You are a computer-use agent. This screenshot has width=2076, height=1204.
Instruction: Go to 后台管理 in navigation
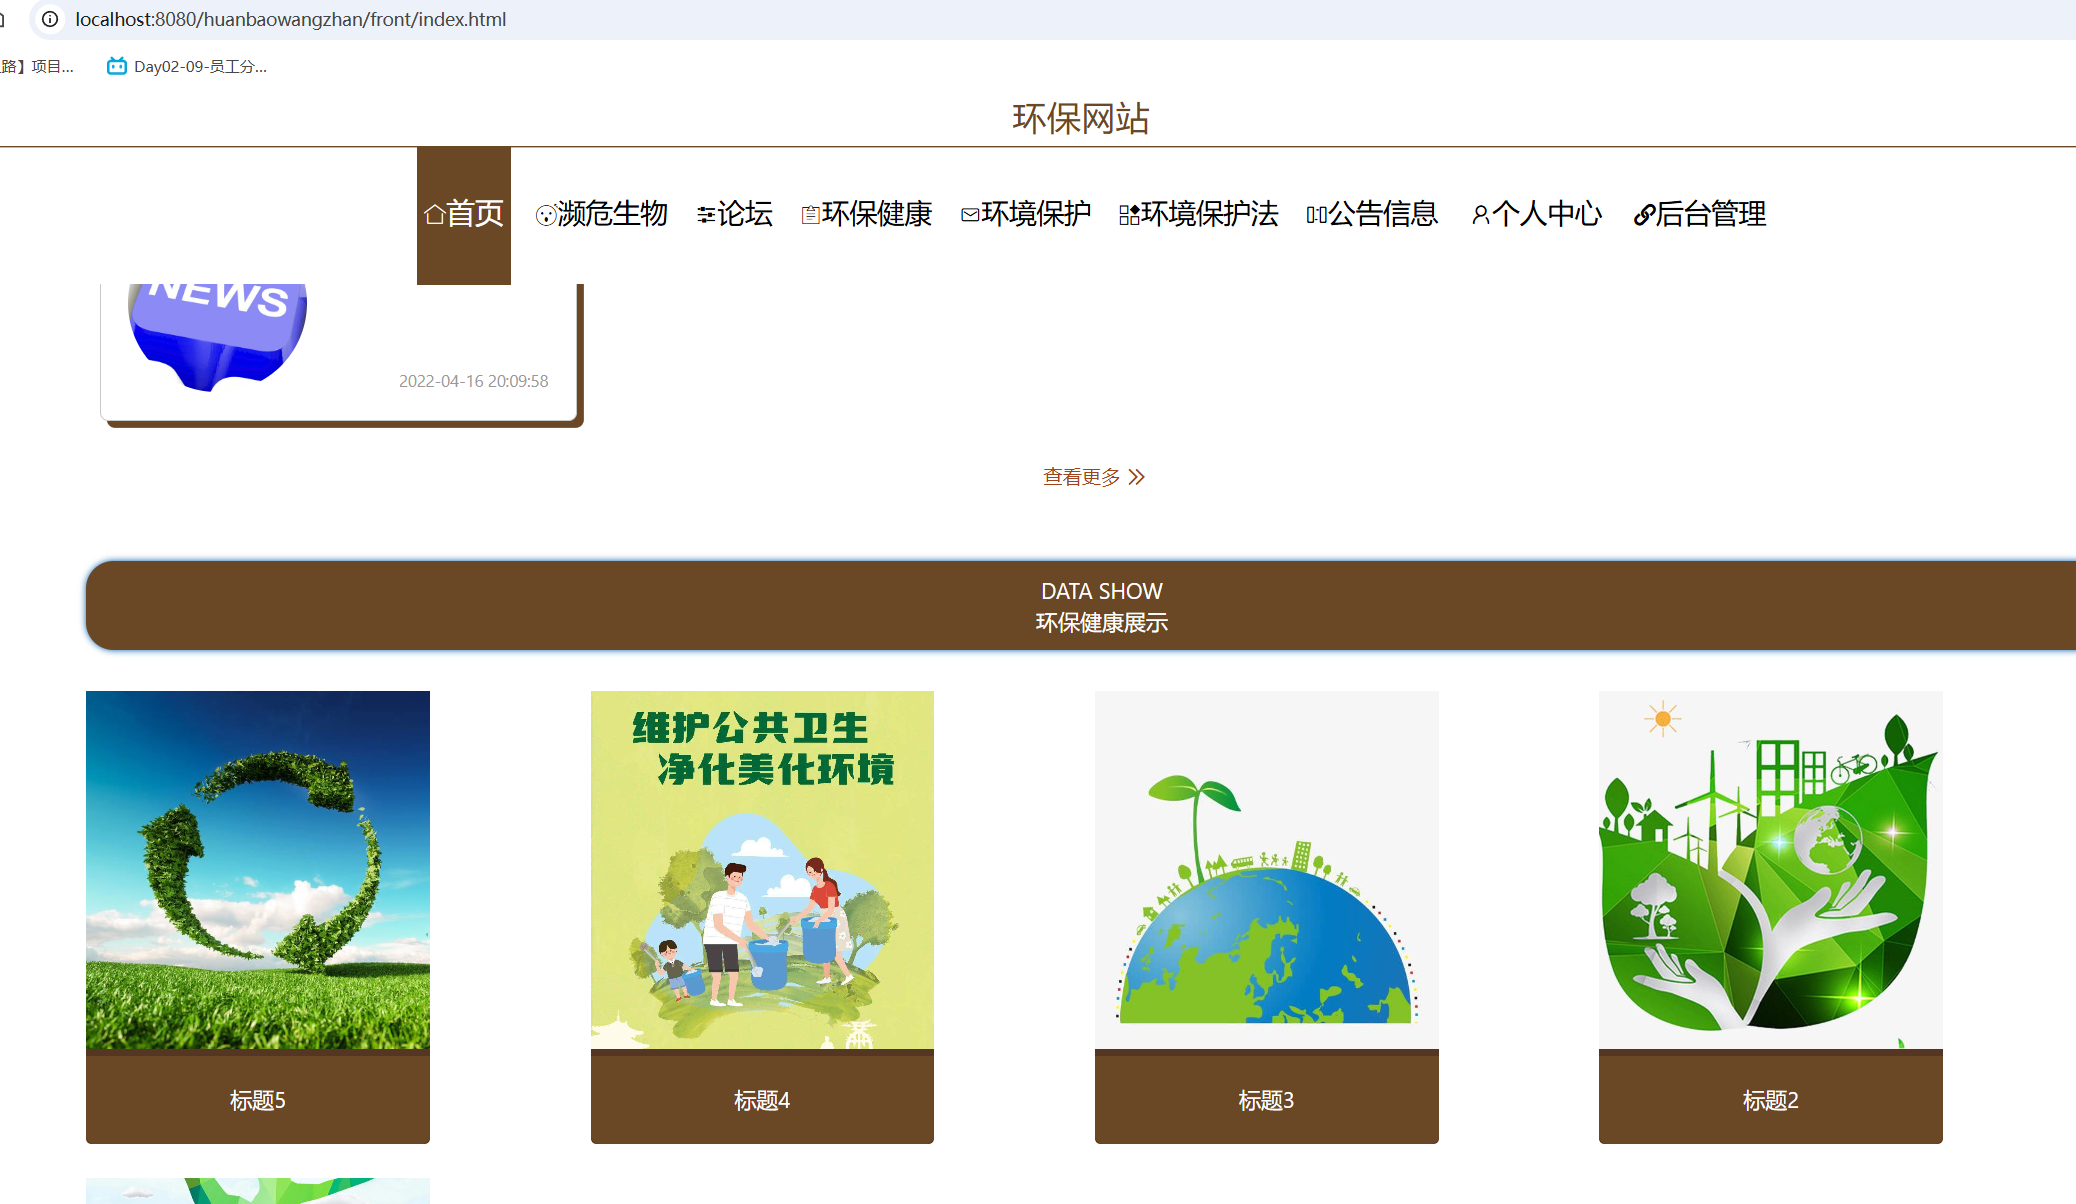point(1711,214)
